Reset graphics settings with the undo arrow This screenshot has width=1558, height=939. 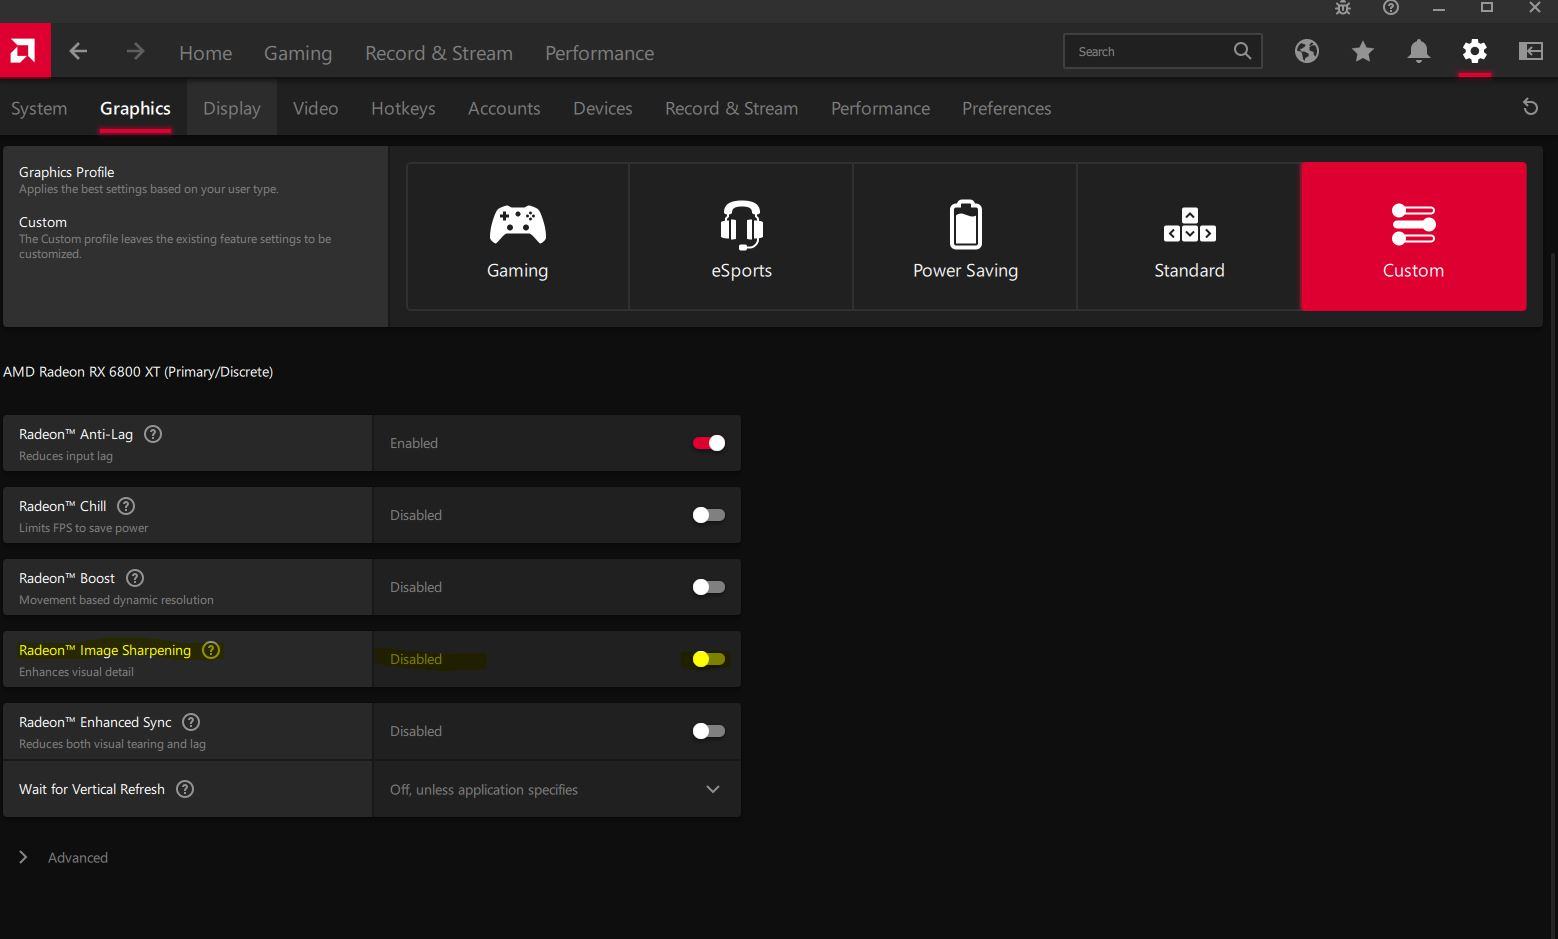tap(1530, 106)
